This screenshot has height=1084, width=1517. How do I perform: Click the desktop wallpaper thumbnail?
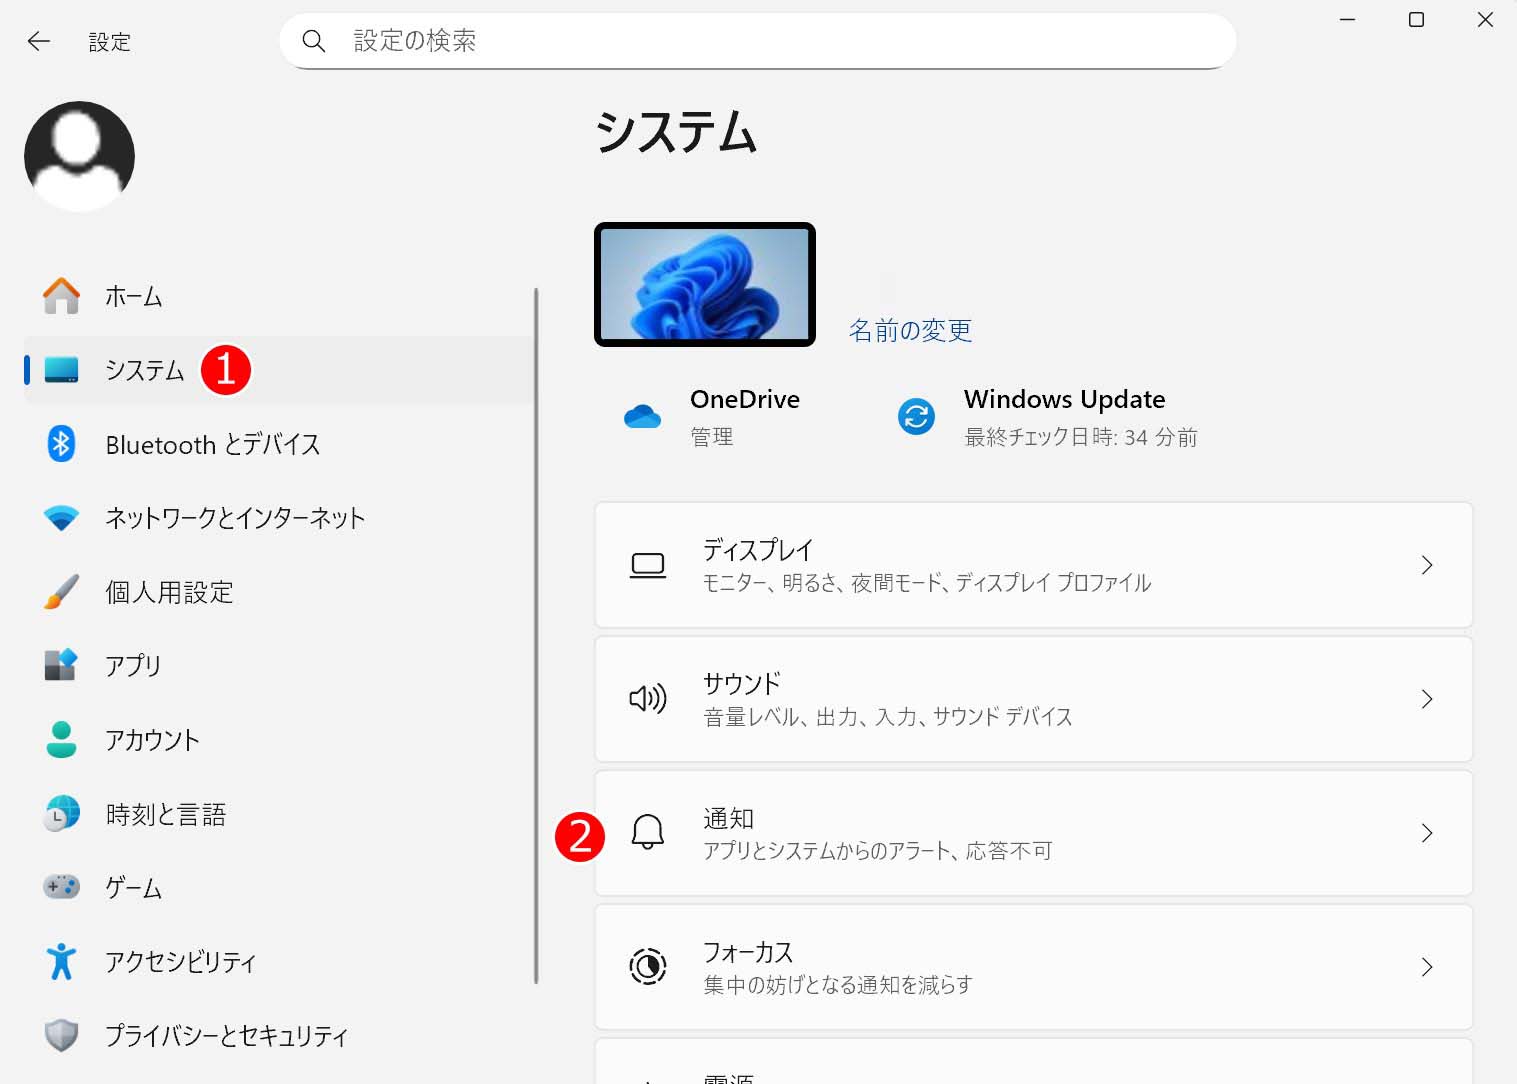point(705,284)
